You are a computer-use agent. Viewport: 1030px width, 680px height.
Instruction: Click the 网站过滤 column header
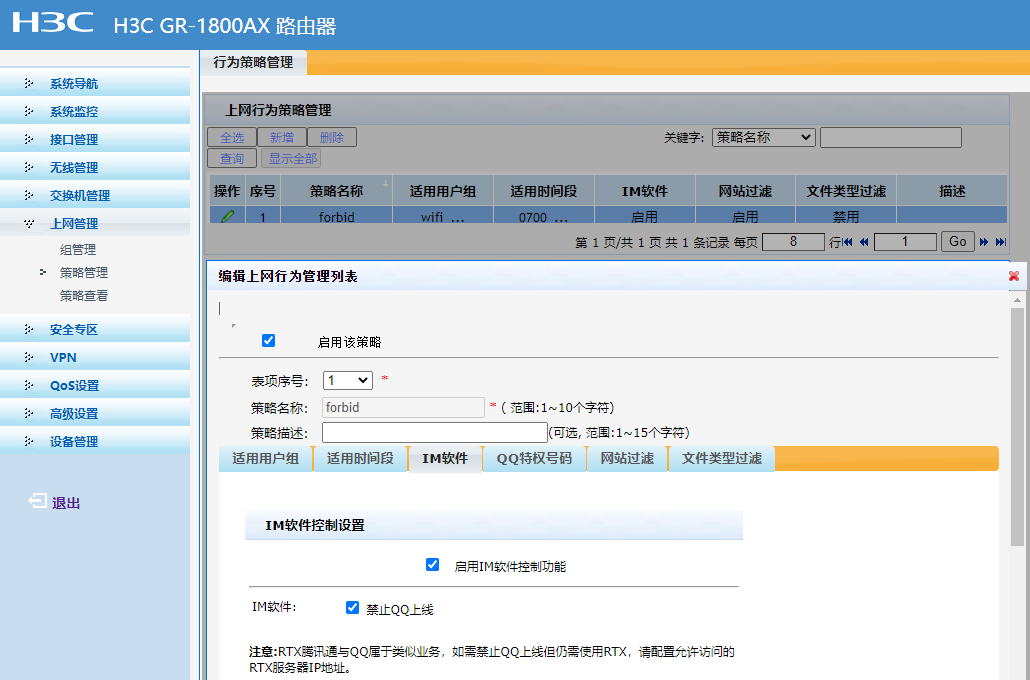click(745, 191)
